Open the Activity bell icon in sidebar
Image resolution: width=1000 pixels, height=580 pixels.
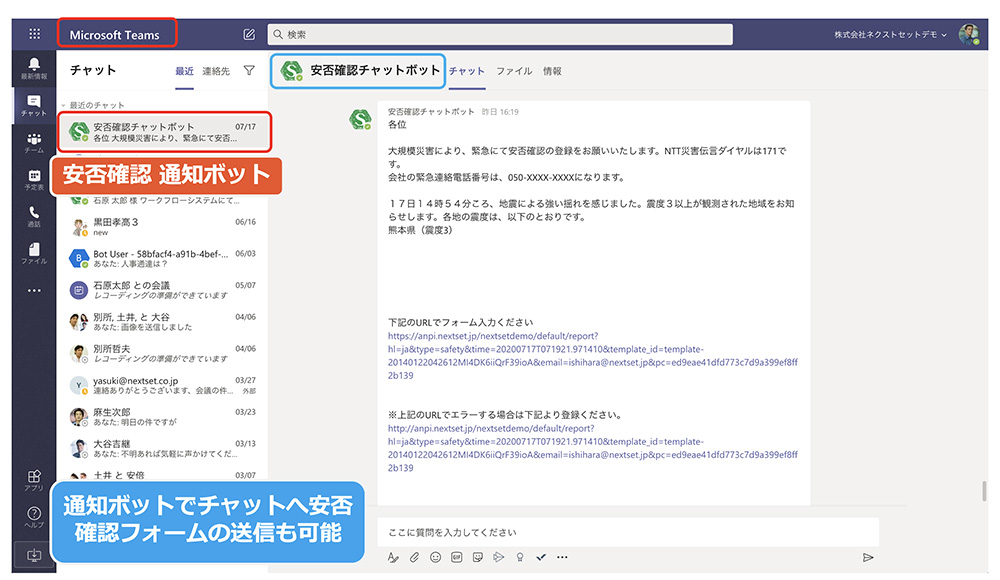pos(34,68)
